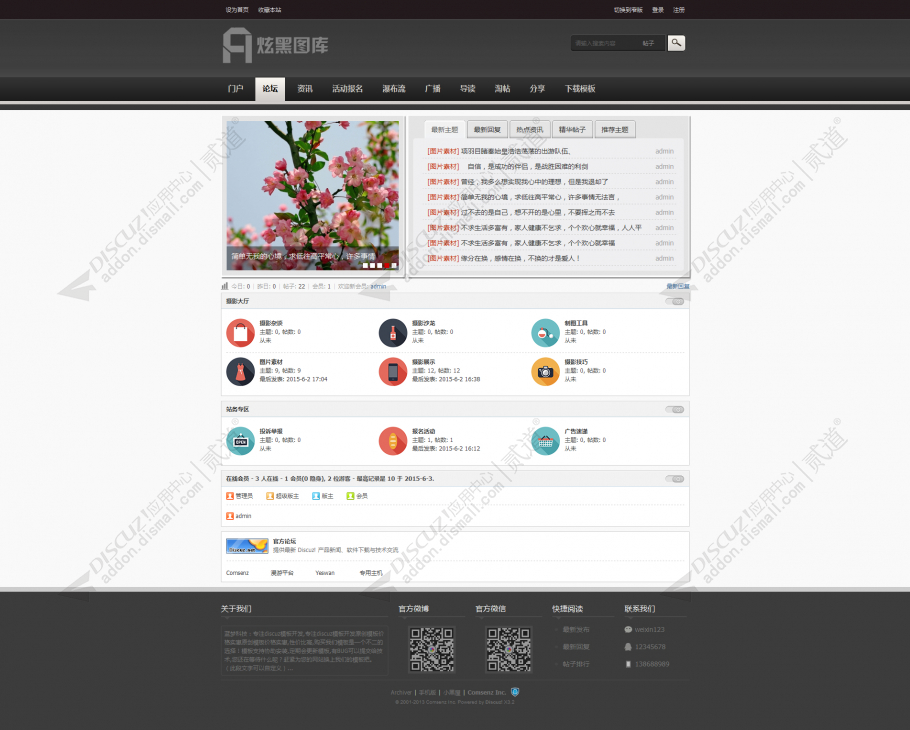Click the blue 版主 group icon

(316, 496)
